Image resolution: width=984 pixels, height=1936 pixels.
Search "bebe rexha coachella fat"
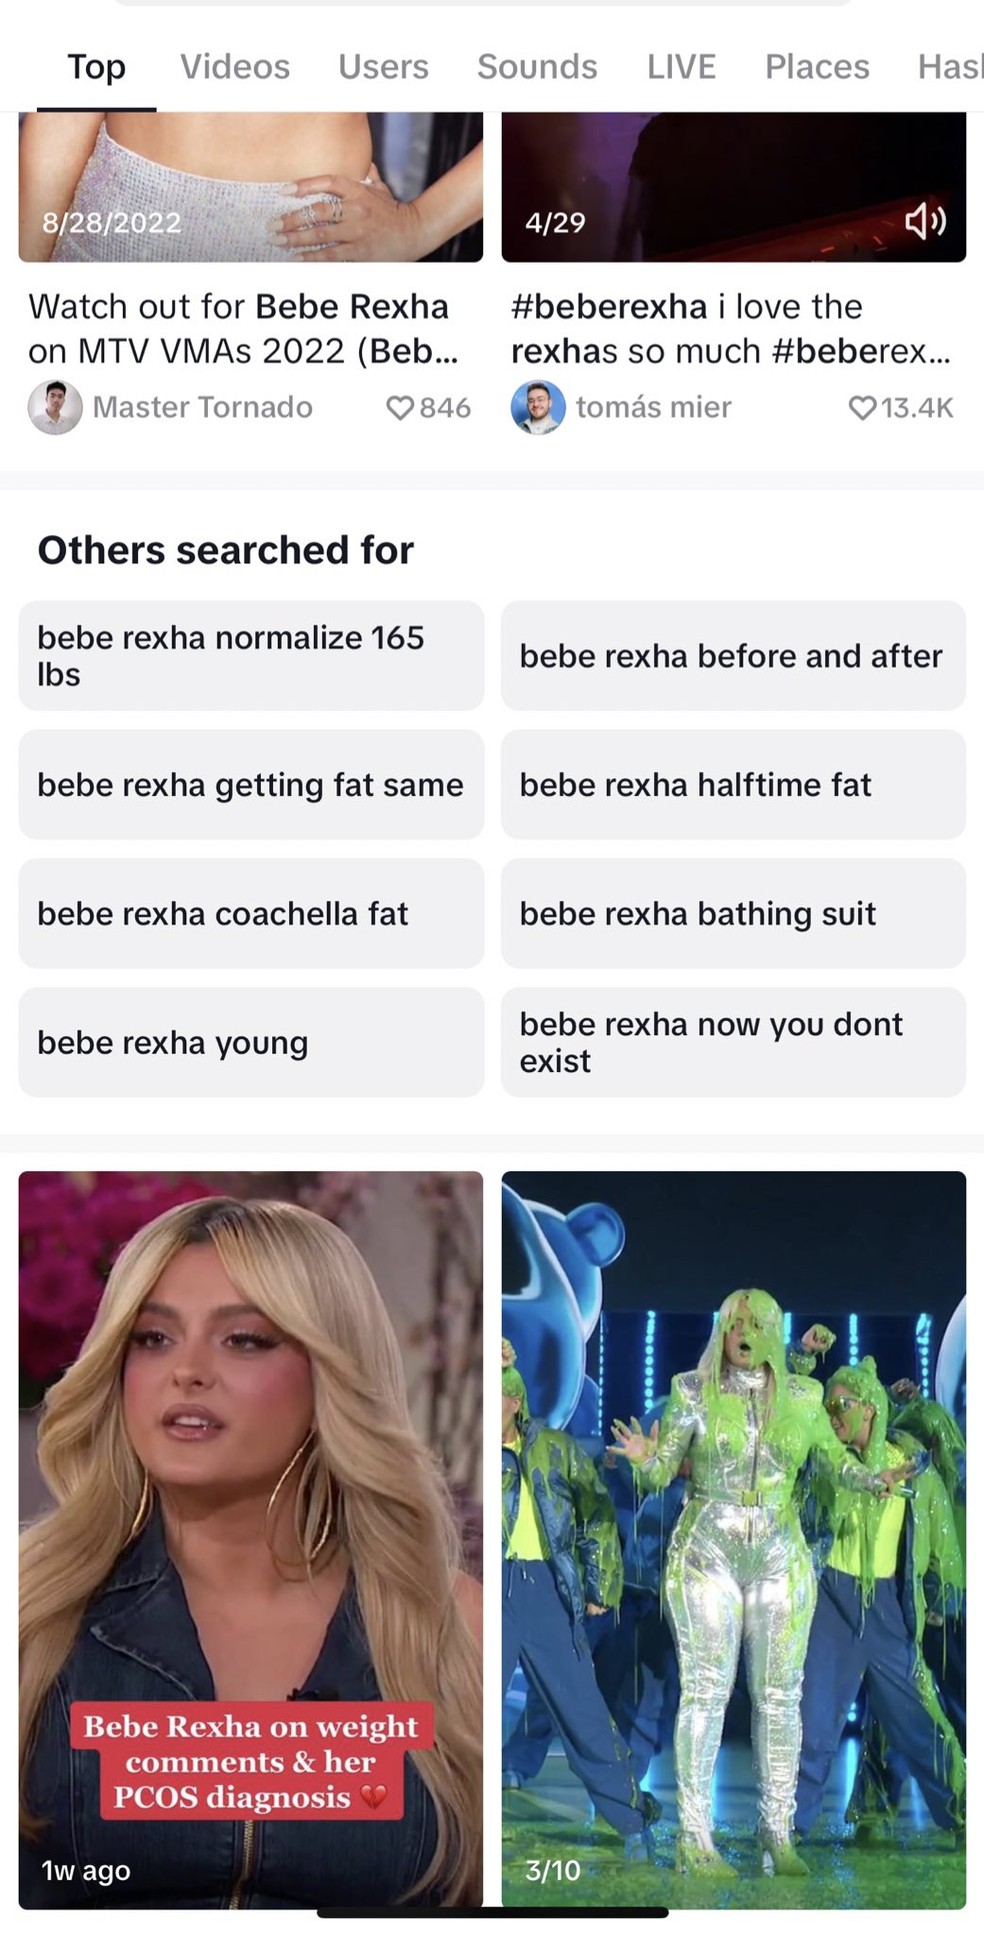coord(250,913)
